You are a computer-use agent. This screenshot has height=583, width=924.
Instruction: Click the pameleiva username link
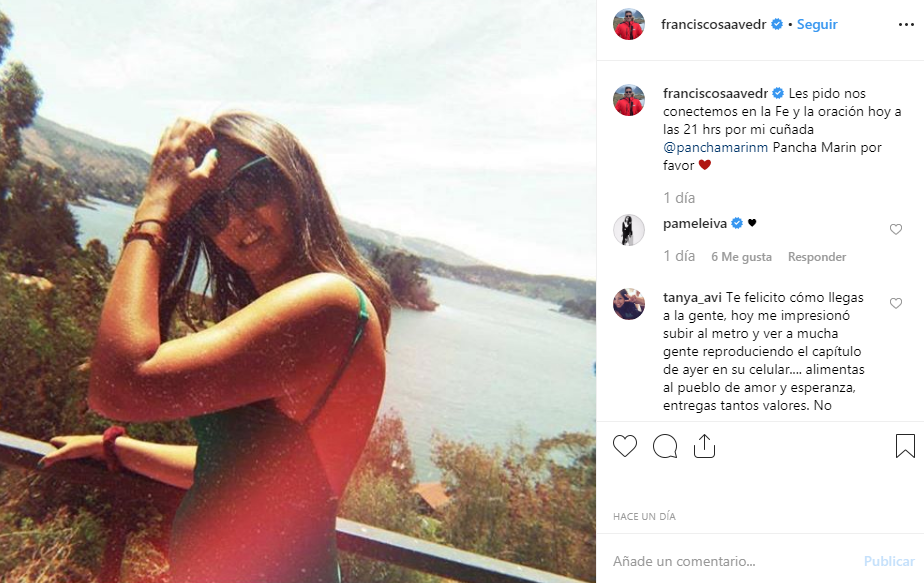[696, 223]
